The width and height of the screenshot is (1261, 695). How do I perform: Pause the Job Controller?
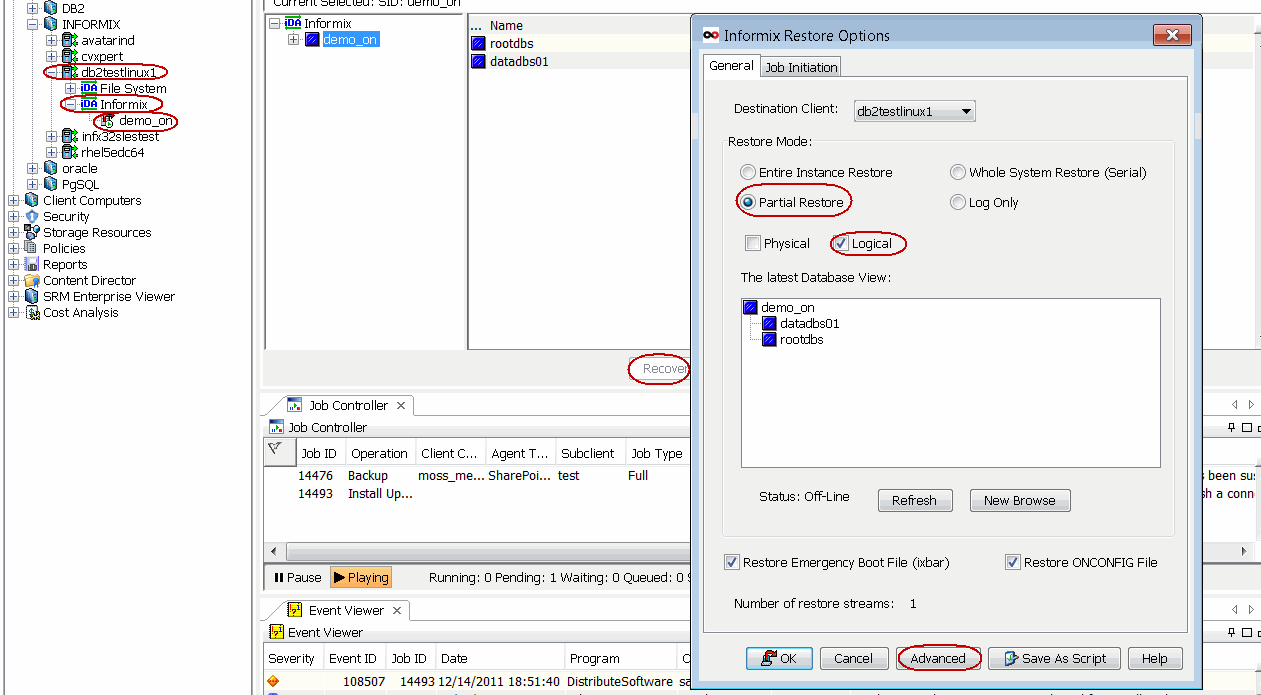298,577
